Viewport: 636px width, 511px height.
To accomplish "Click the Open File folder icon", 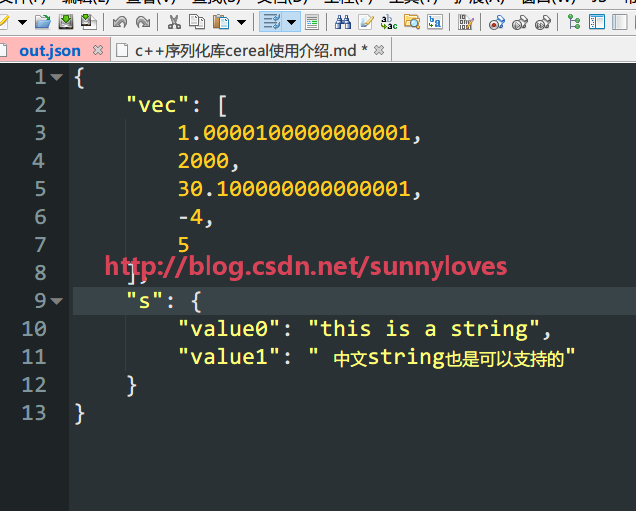I will pos(43,22).
